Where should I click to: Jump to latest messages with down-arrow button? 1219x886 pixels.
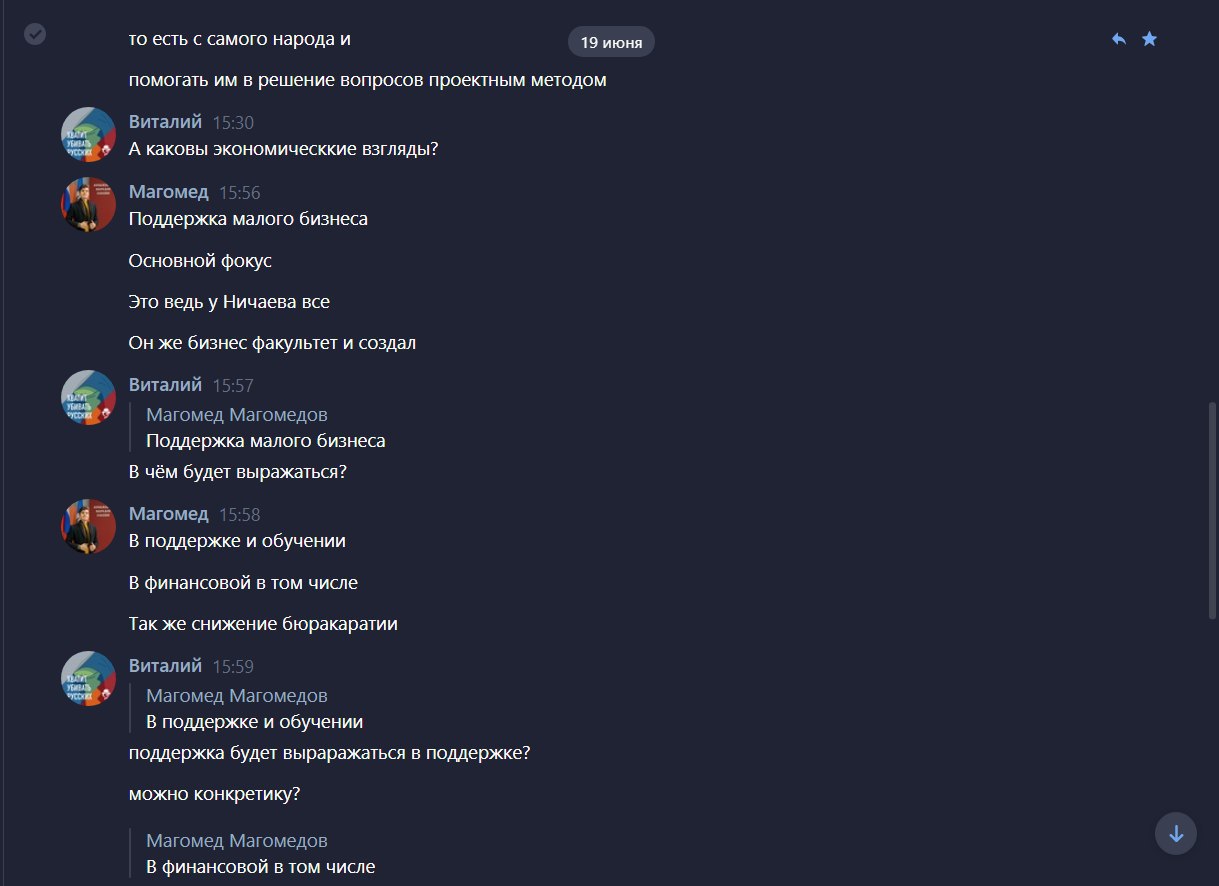pos(1176,833)
